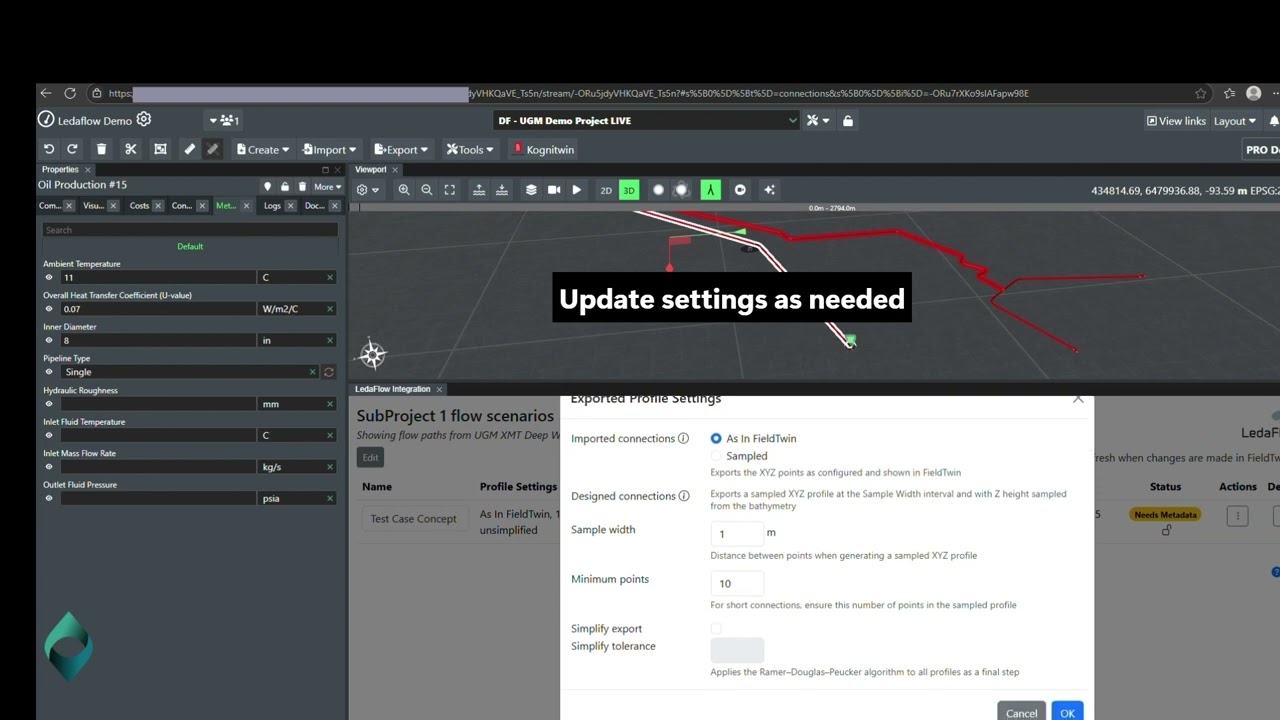Click into the Sample width field
Image resolution: width=1280 pixels, height=720 pixels.
point(737,533)
